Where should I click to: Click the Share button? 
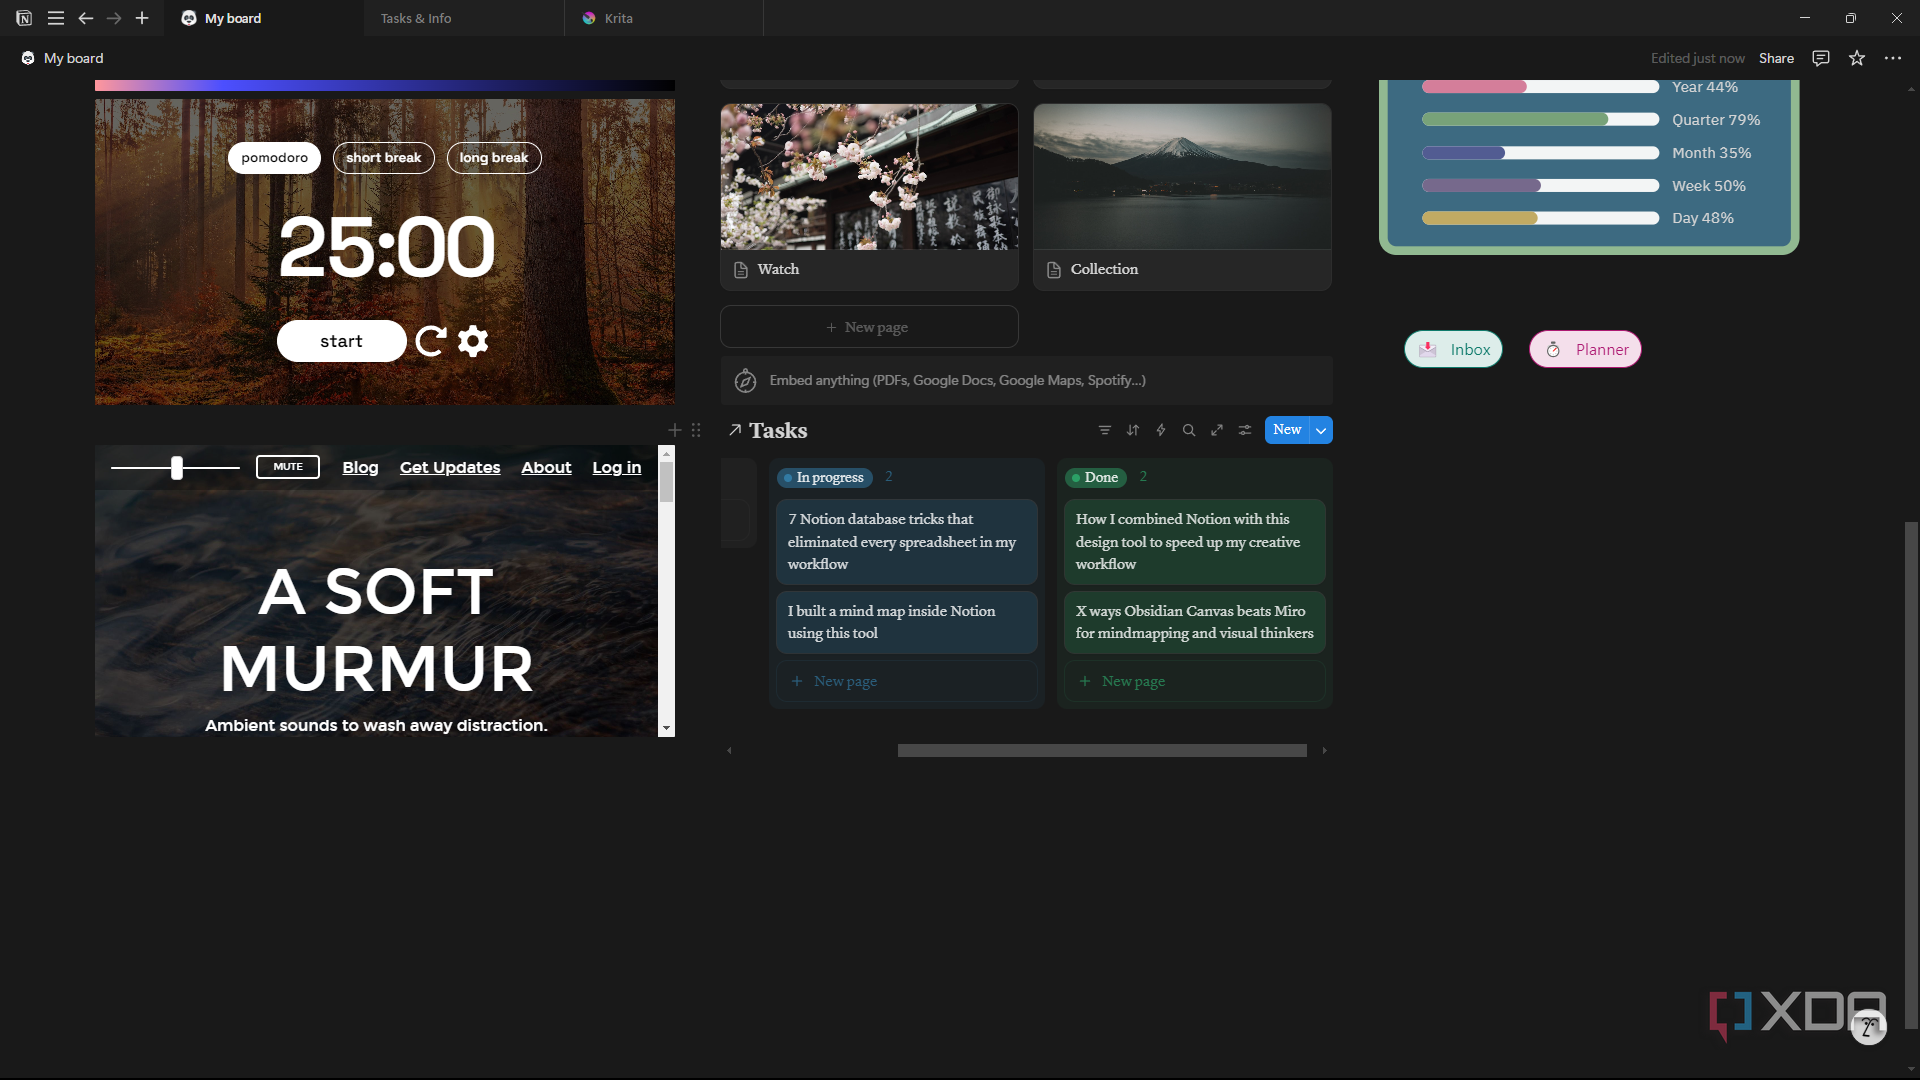click(1776, 58)
